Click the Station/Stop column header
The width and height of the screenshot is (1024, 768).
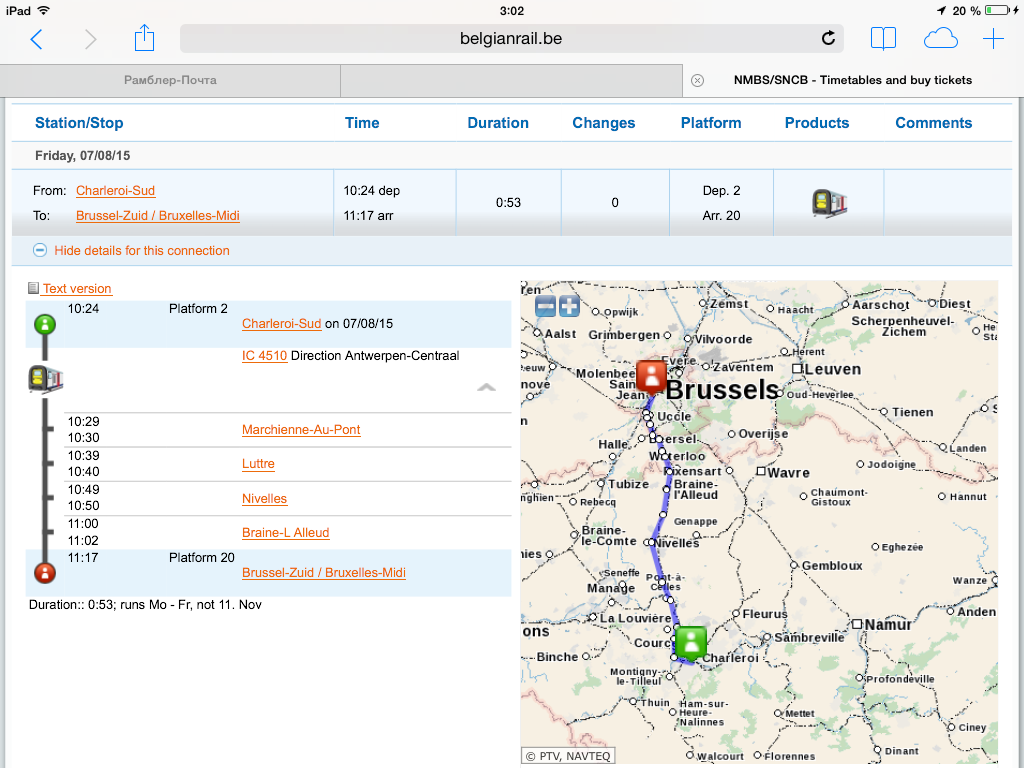pyautogui.click(x=79, y=123)
